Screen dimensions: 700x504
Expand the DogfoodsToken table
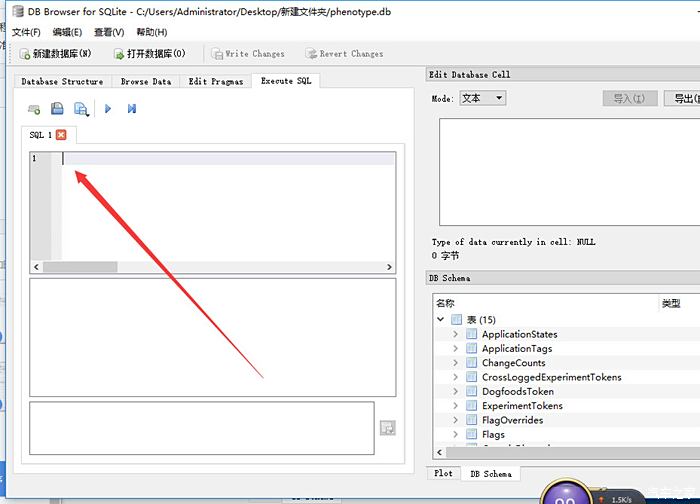455,391
